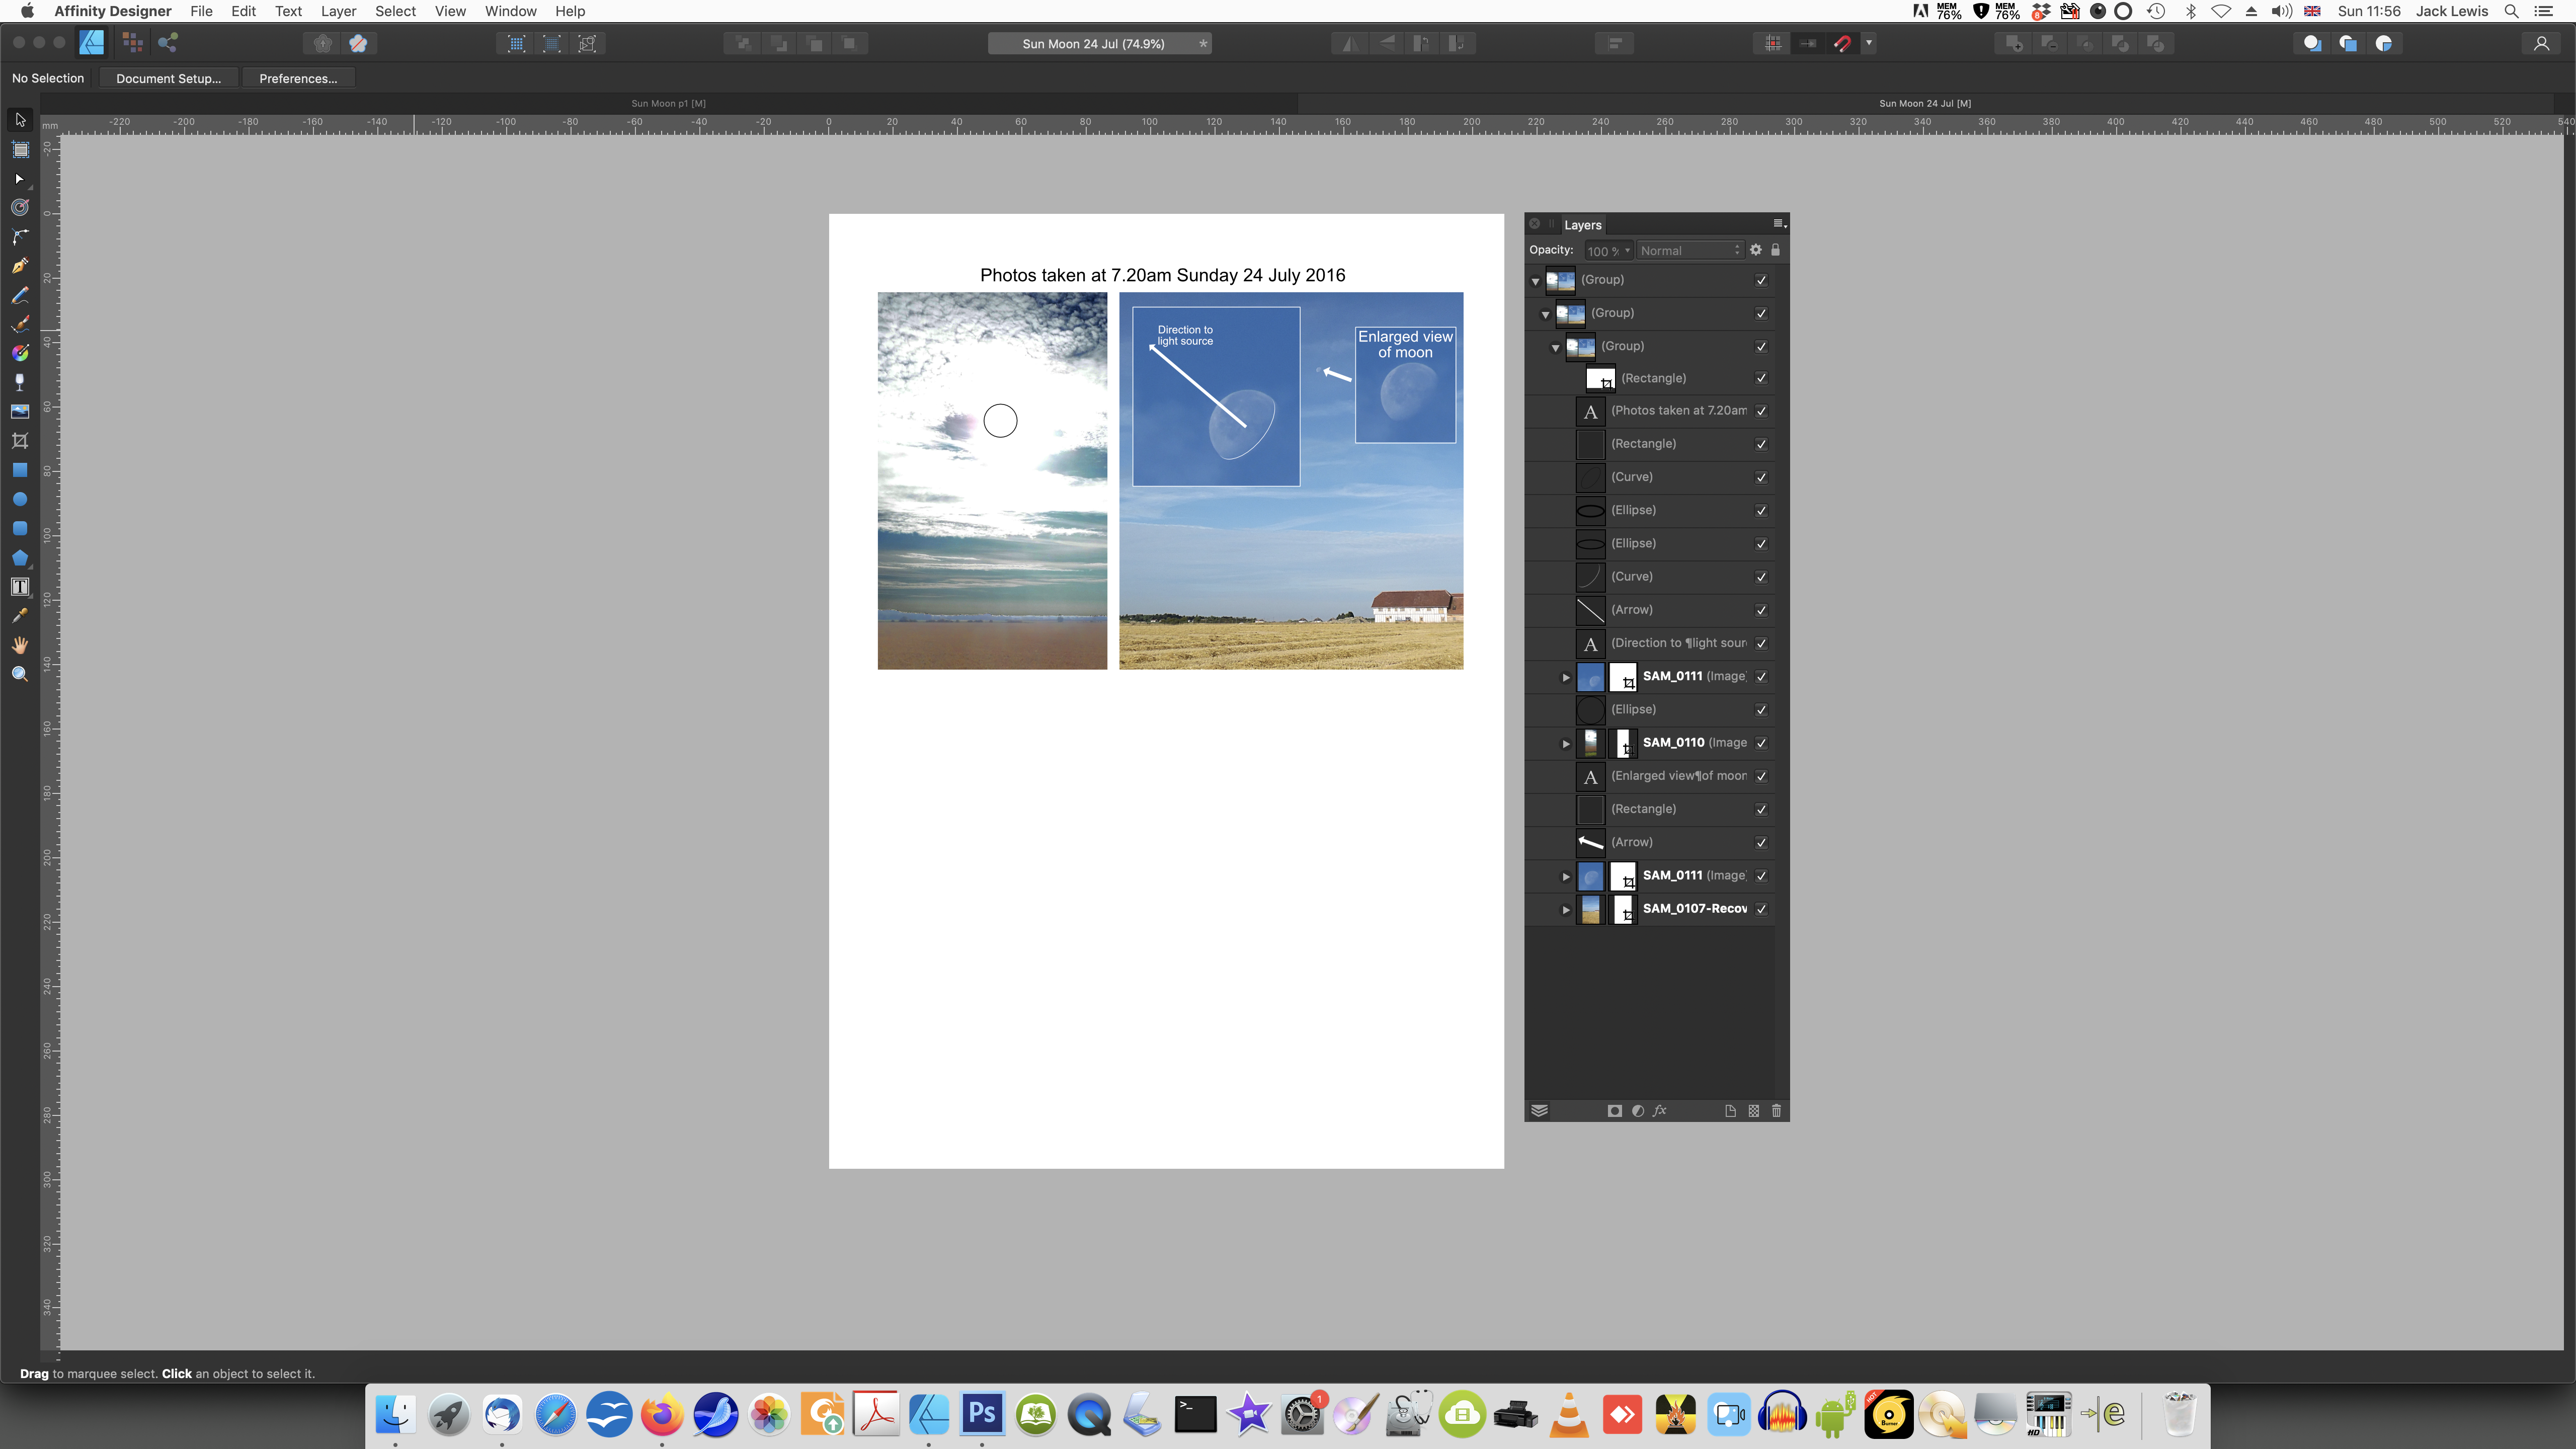This screenshot has height=1449, width=2576.
Task: Select the Artistic Text tool
Action: pyautogui.click(x=20, y=587)
